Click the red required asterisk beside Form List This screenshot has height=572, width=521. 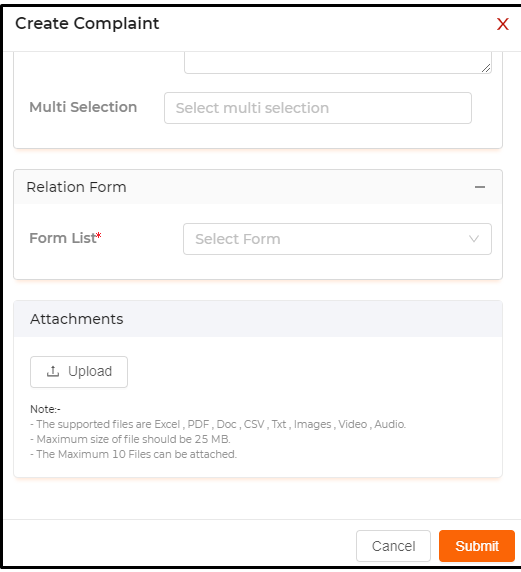tap(99, 235)
